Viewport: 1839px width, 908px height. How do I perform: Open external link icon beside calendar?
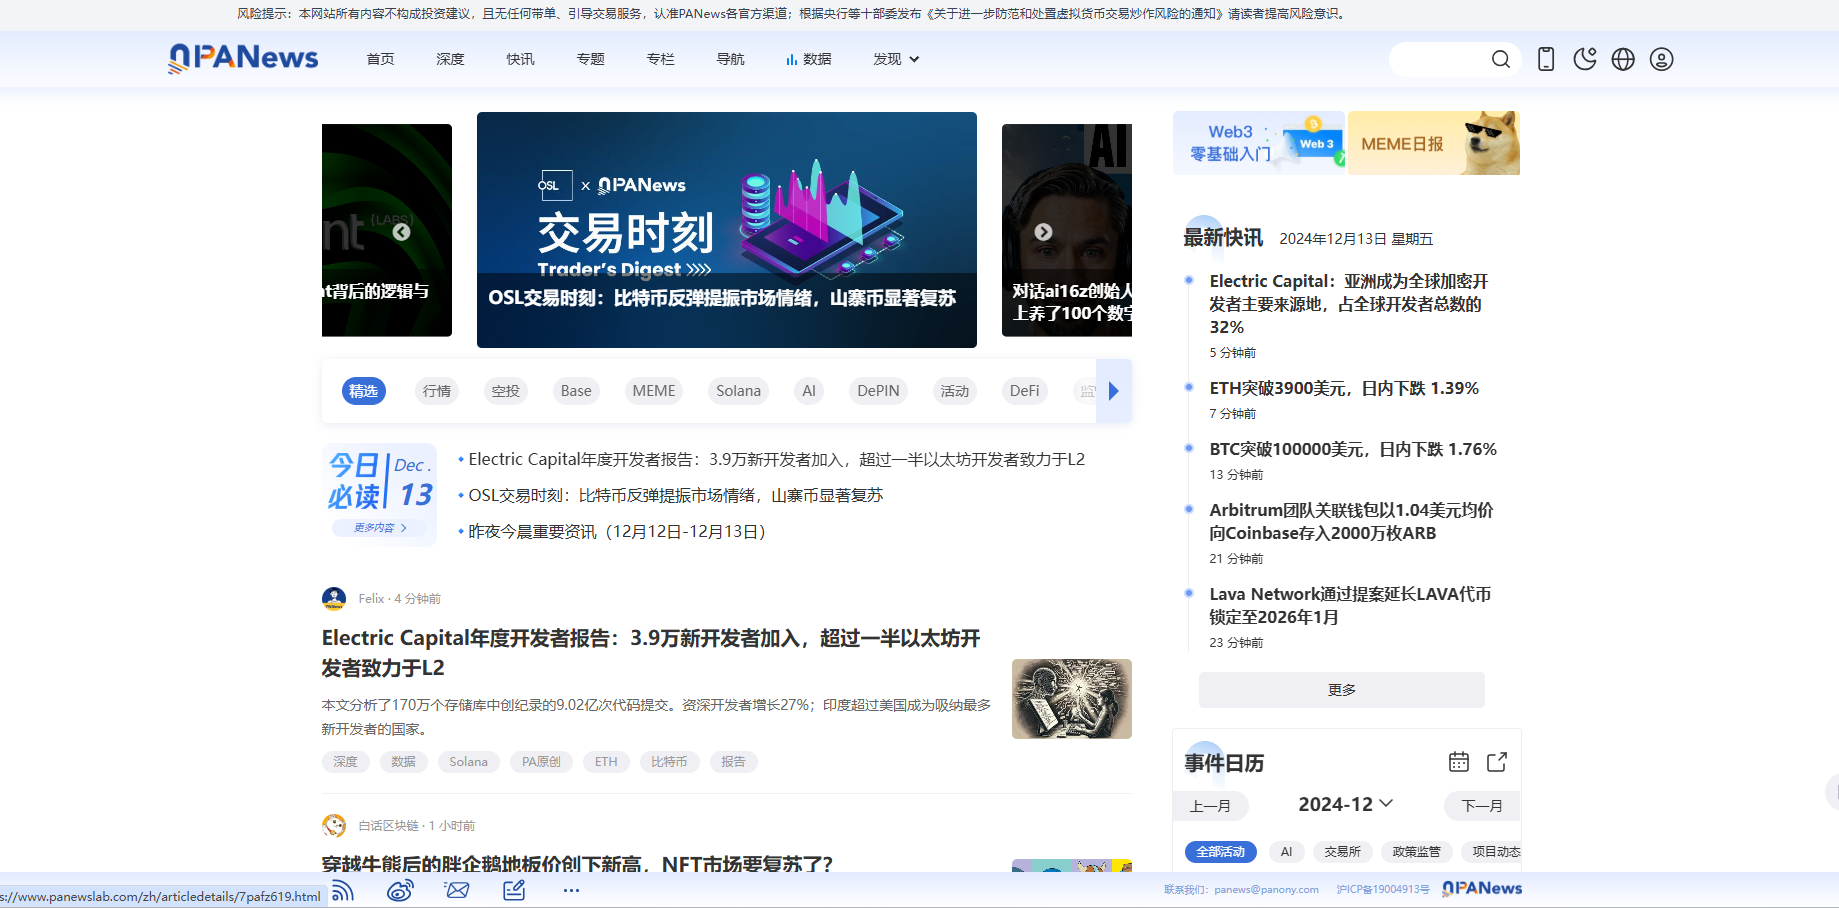click(1497, 762)
